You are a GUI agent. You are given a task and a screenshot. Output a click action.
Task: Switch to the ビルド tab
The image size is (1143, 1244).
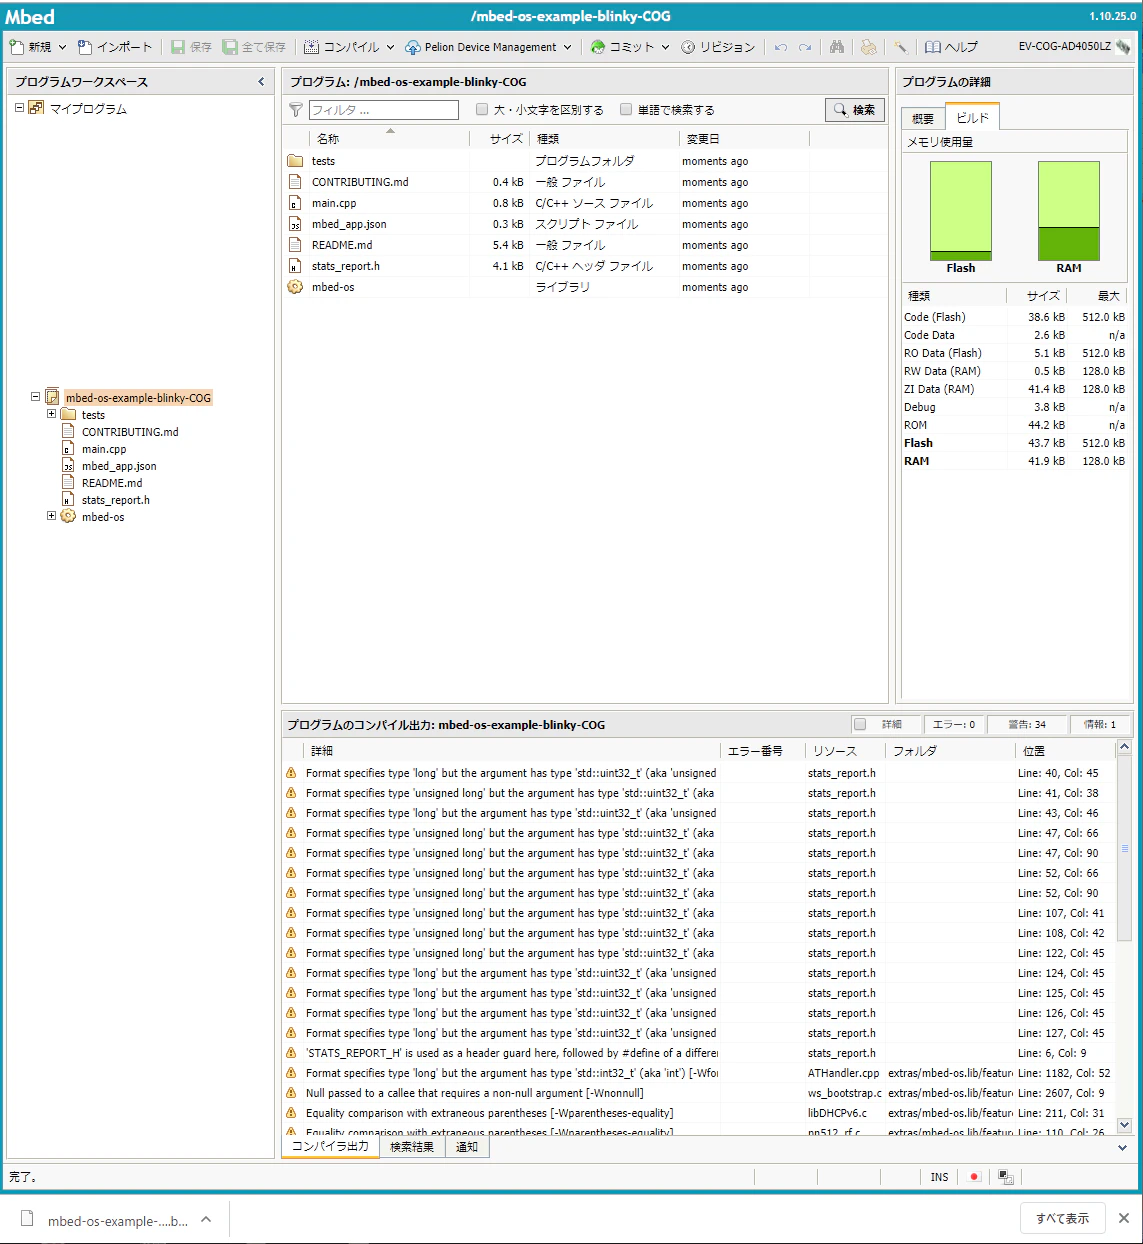972,117
